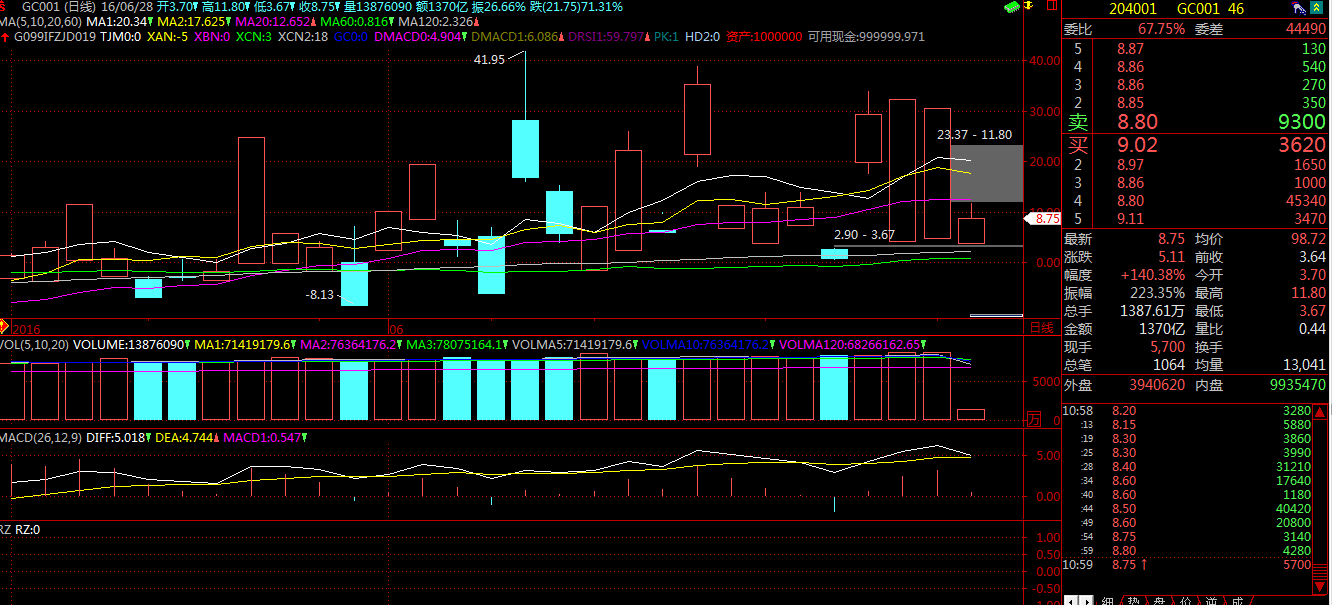Click the arrow after DMACD0:4.904
The width and height of the screenshot is (1332, 605).
[466, 37]
